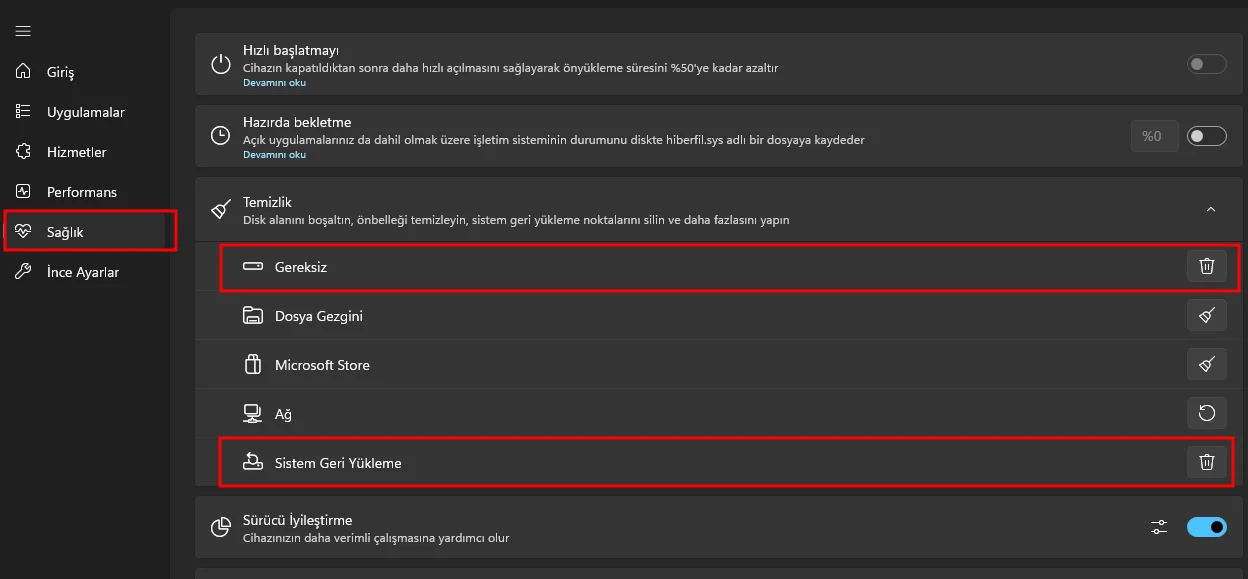Click the broom icon for Dosya Gezgini
1248x579 pixels.
[x=1206, y=315]
